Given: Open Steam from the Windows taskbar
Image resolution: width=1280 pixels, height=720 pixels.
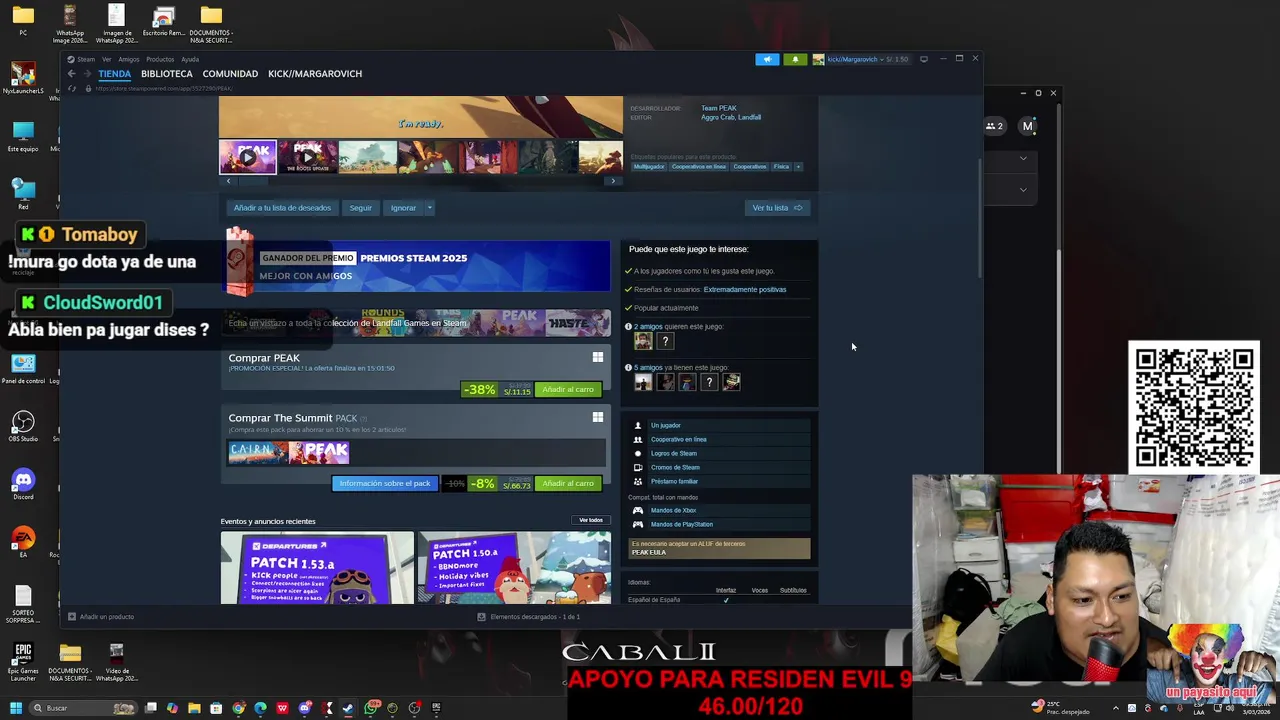Looking at the screenshot, I should click(x=348, y=708).
